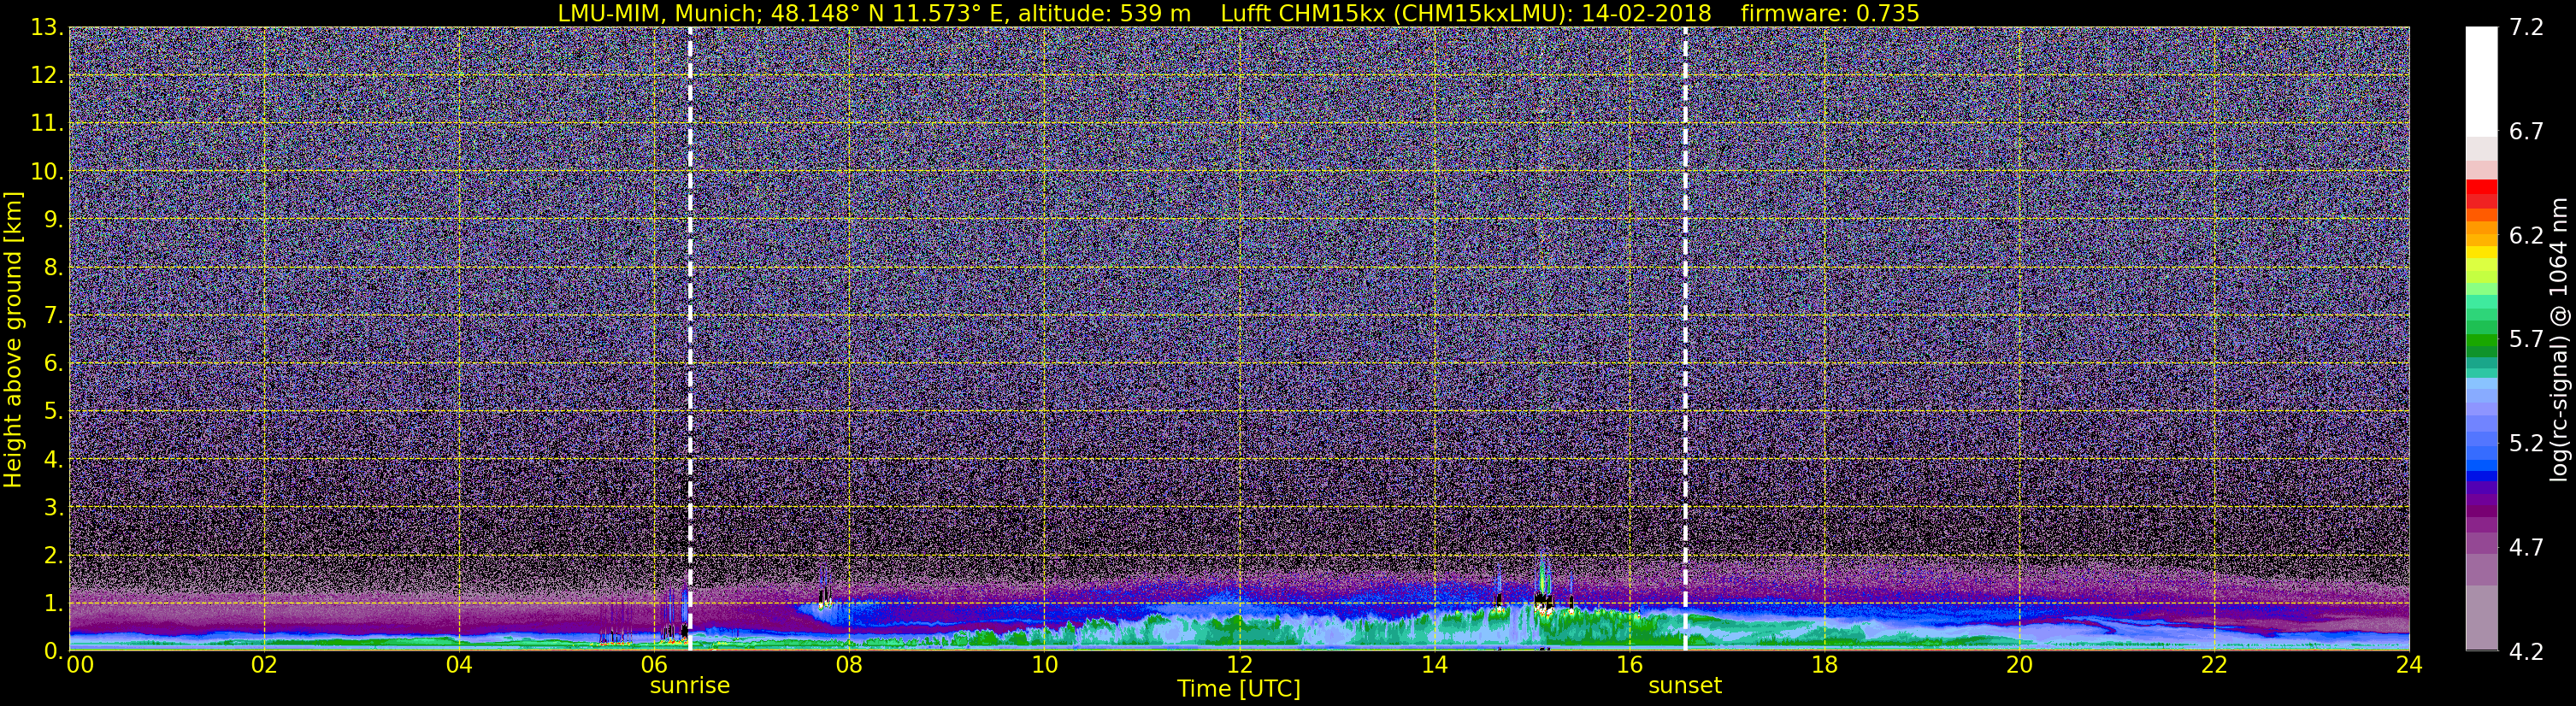Screen dimensions: 2576x706
Task: Click the '11.' height axis tick label
Action: pyautogui.click(x=47, y=123)
